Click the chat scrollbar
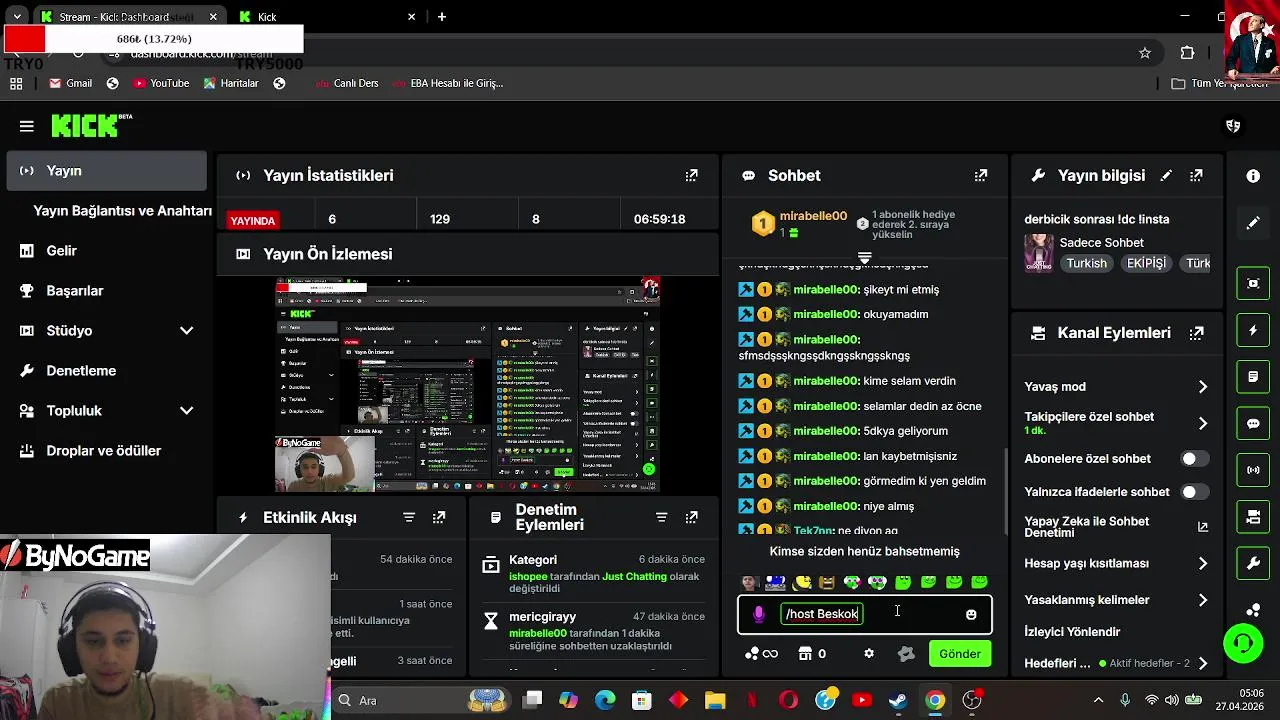 [1005, 490]
